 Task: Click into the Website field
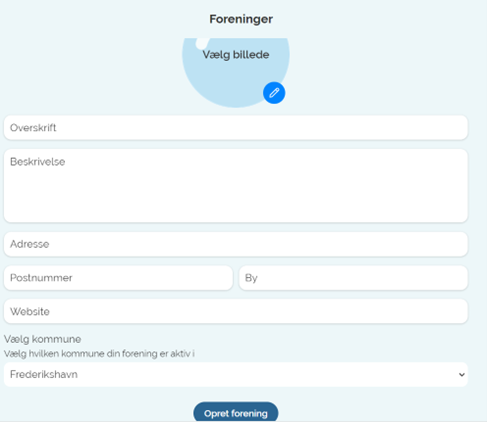(x=236, y=311)
